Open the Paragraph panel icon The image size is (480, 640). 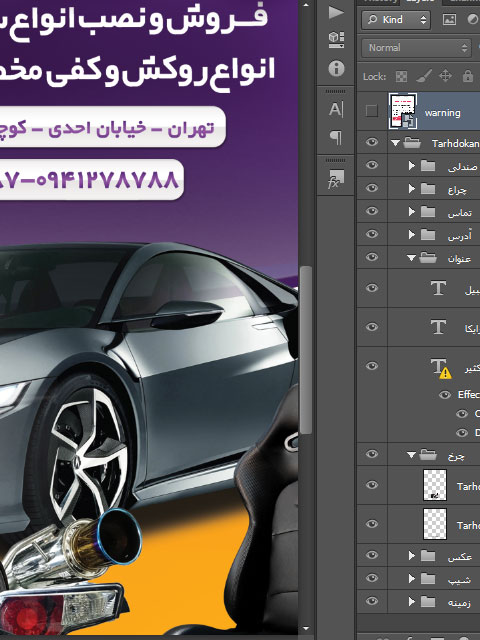tap(336, 138)
